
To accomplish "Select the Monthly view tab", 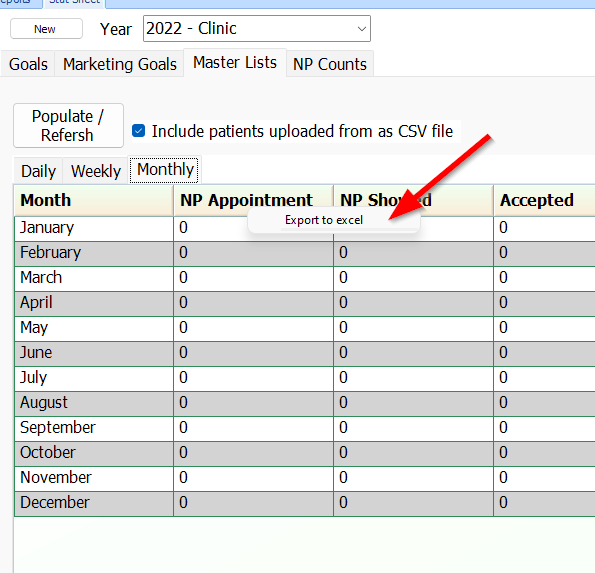I will click(x=165, y=170).
